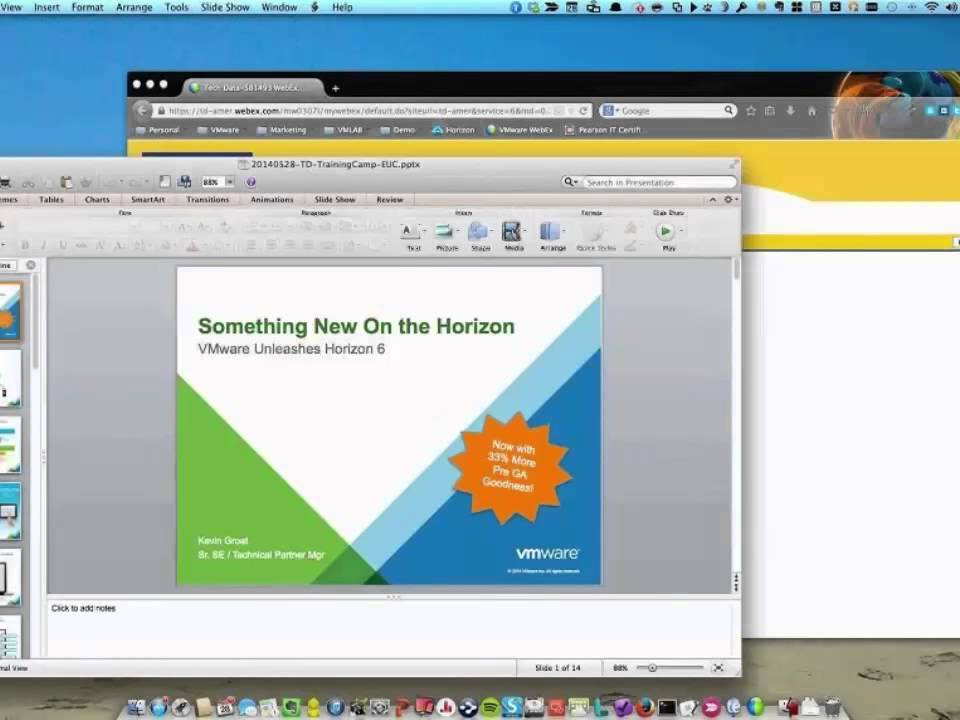
Task: Click the Save icon in PowerPoint toolbar
Action: [184, 182]
